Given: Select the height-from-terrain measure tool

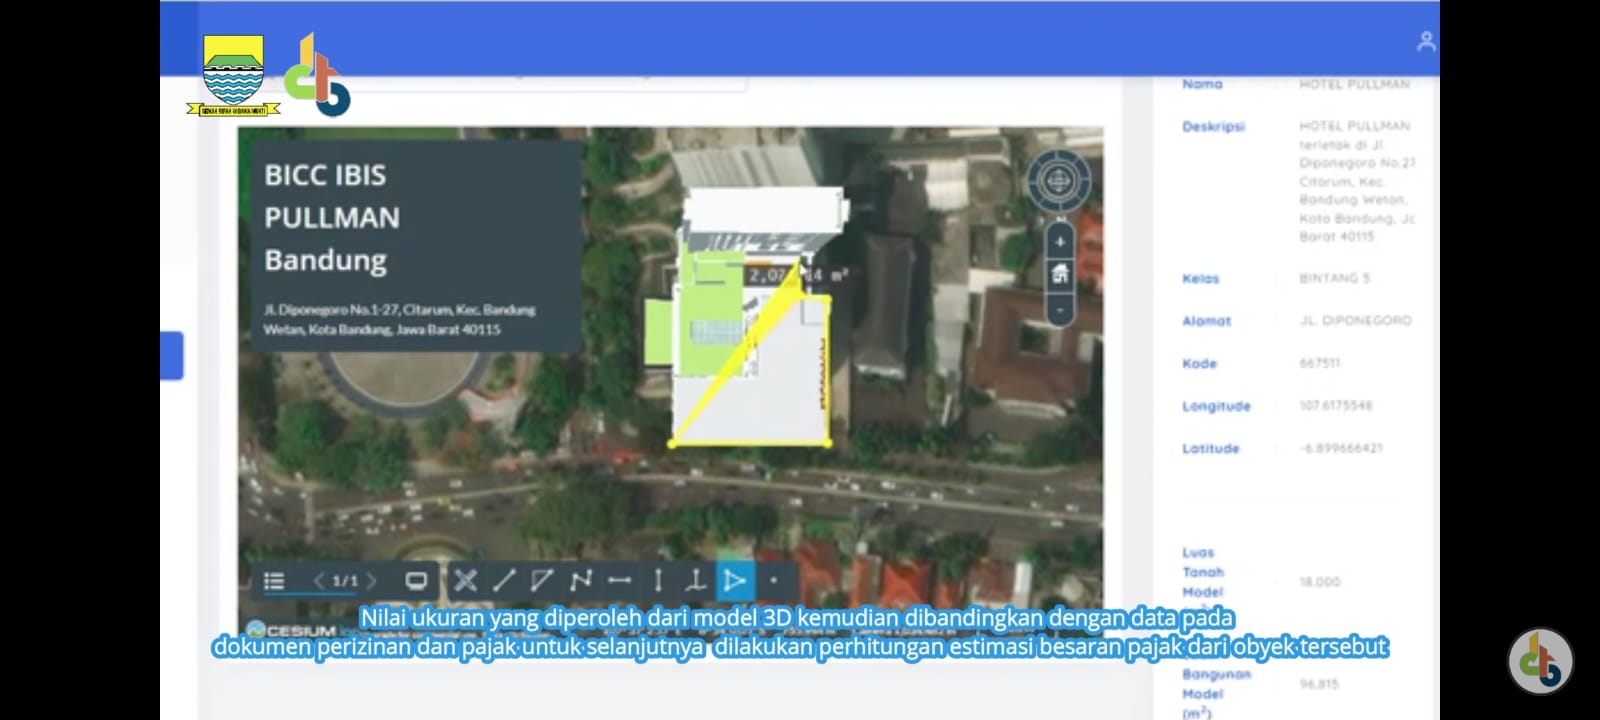Looking at the screenshot, I should (696, 580).
